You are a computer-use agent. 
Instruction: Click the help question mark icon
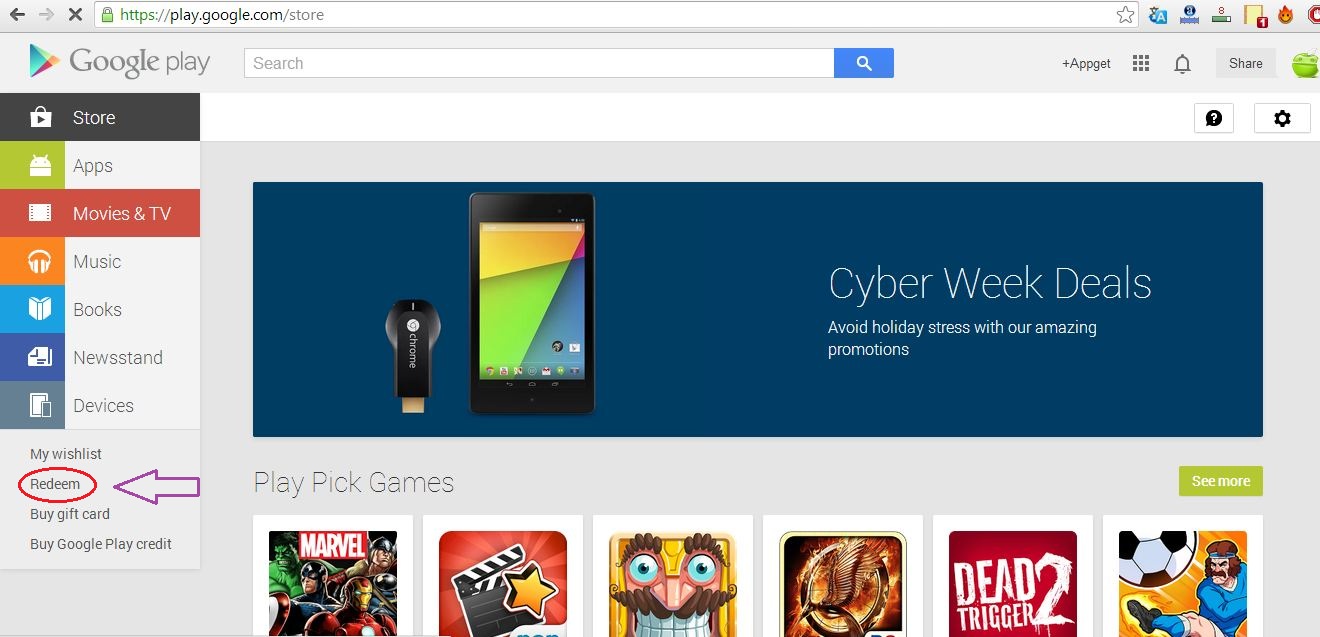[x=1214, y=118]
